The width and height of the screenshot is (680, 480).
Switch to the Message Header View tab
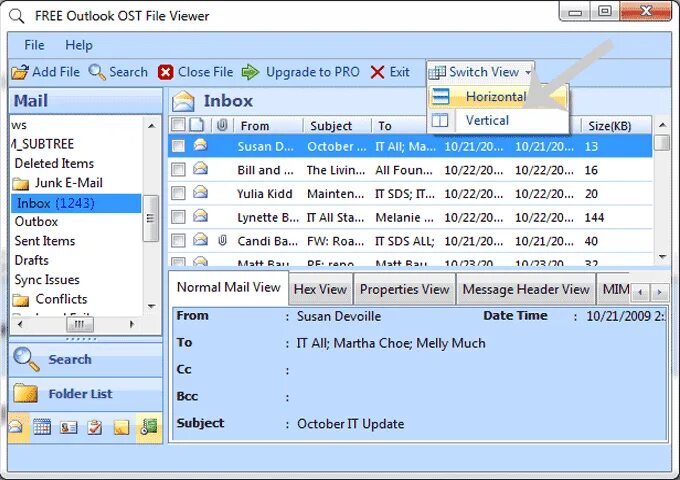526,289
